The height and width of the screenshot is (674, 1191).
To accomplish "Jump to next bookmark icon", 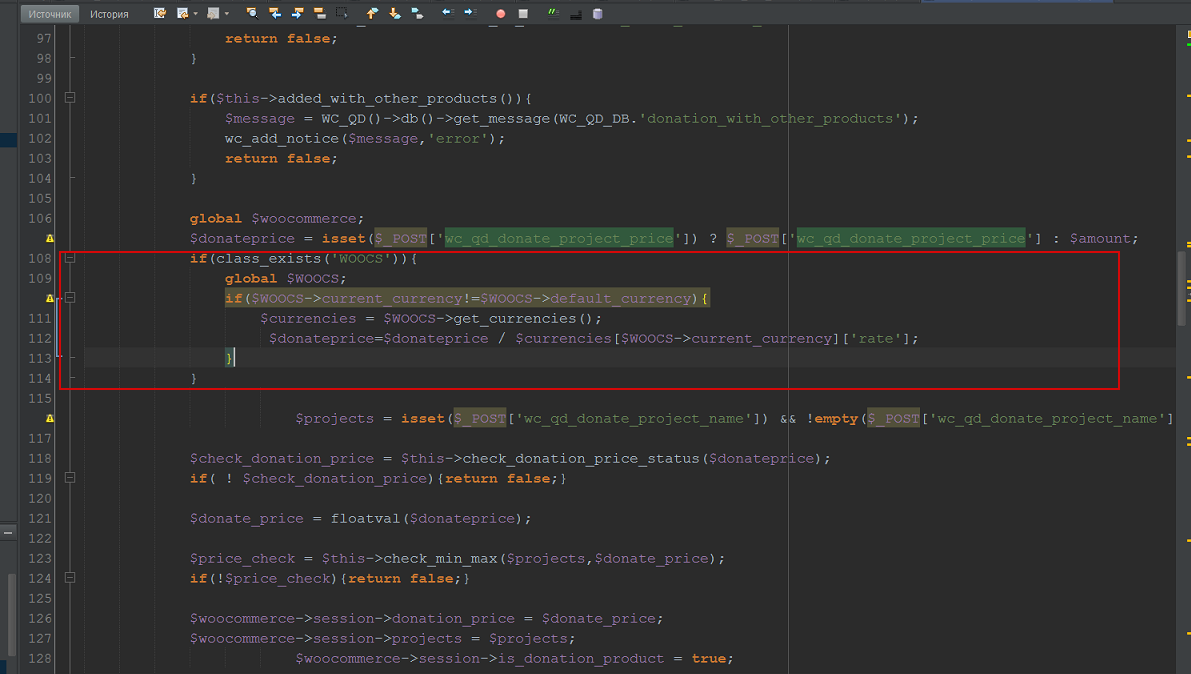I will tap(395, 13).
